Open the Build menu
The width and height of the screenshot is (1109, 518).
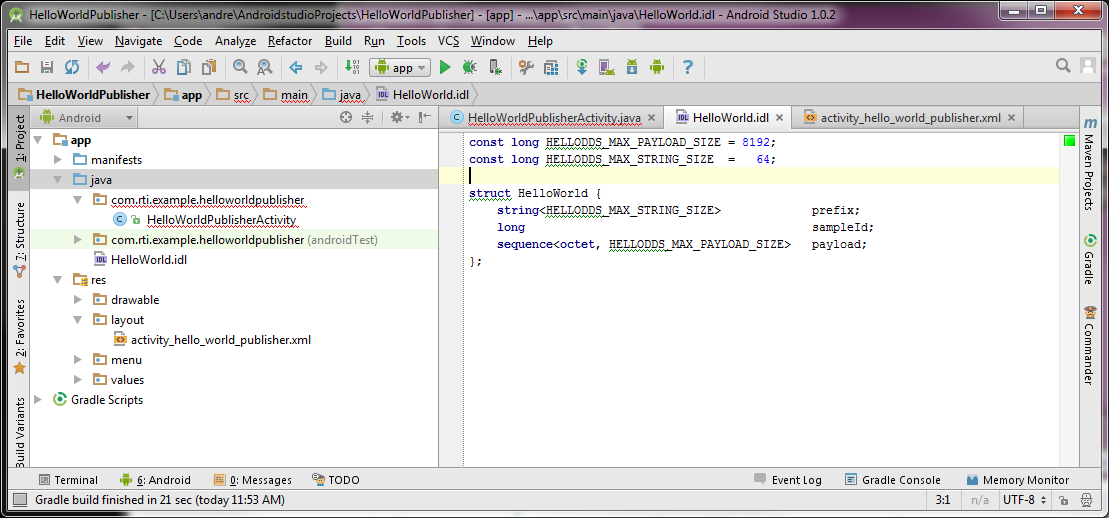[x=338, y=41]
